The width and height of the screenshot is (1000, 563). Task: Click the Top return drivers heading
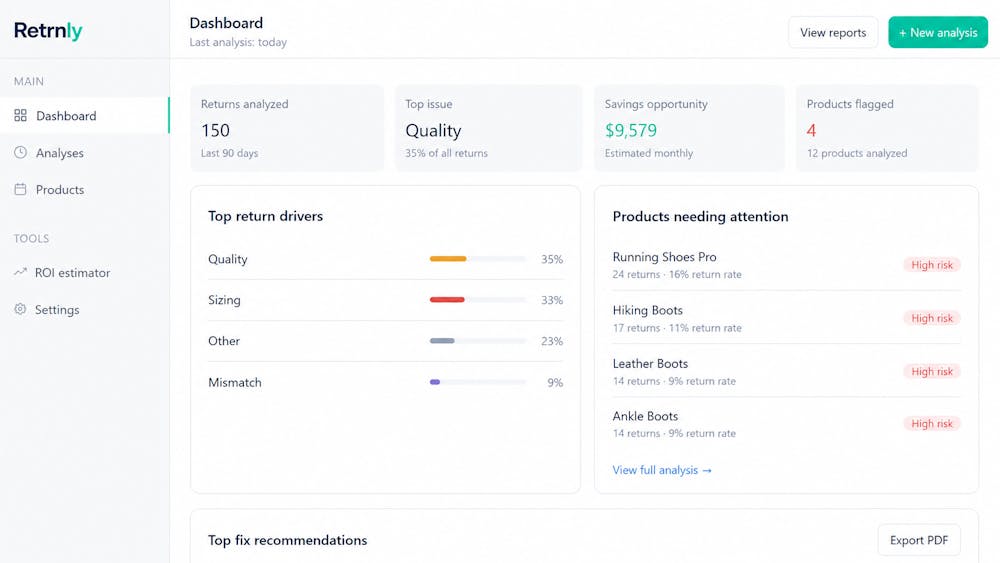point(265,216)
